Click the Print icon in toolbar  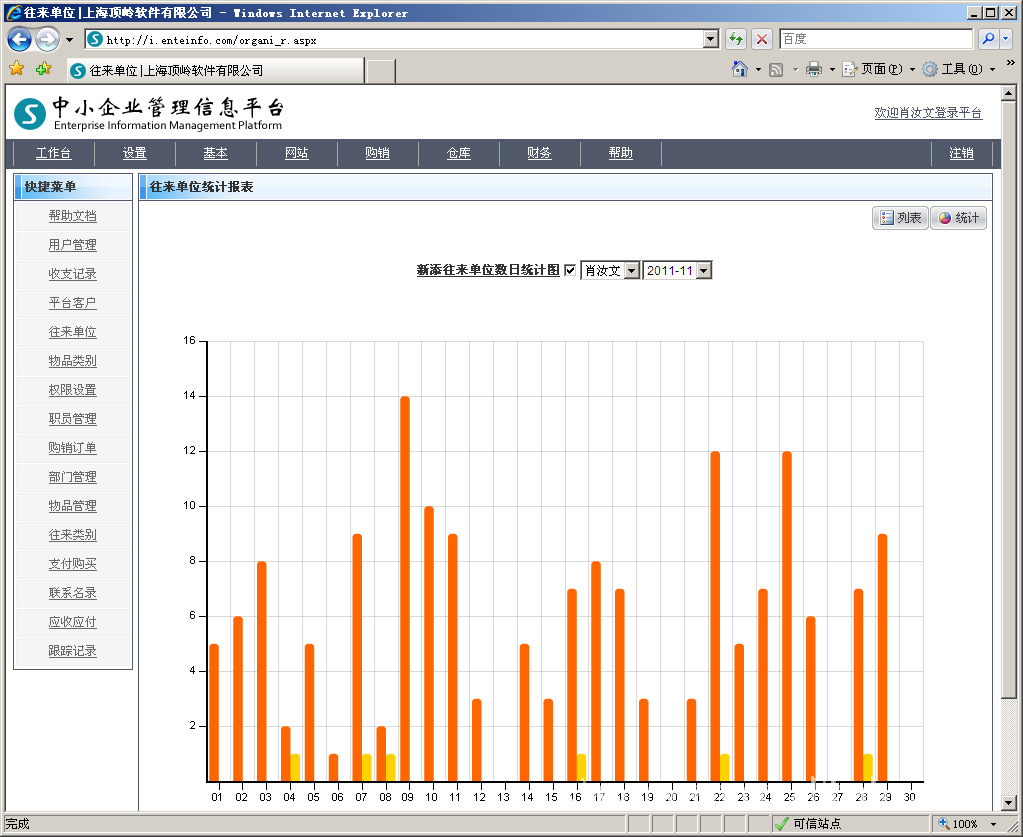[814, 69]
